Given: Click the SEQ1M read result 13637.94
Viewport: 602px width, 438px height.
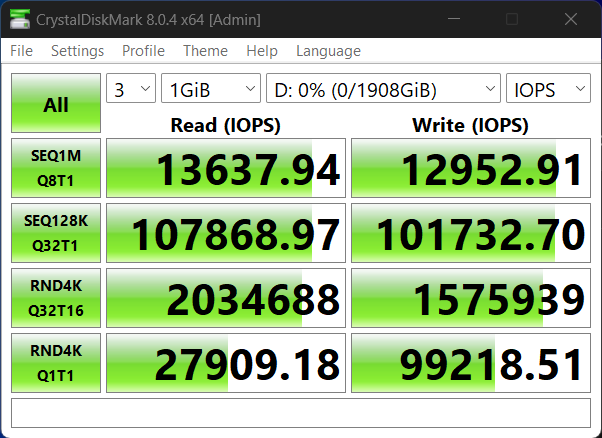Looking at the screenshot, I should click(x=226, y=168).
